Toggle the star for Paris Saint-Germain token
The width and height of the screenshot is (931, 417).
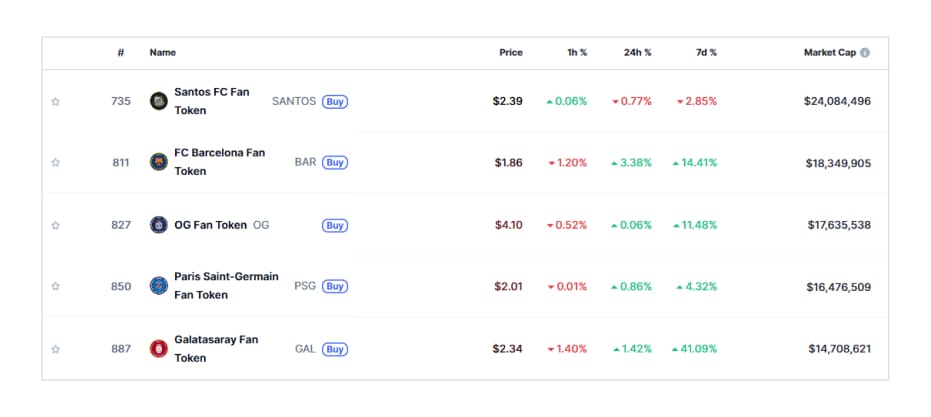click(56, 287)
